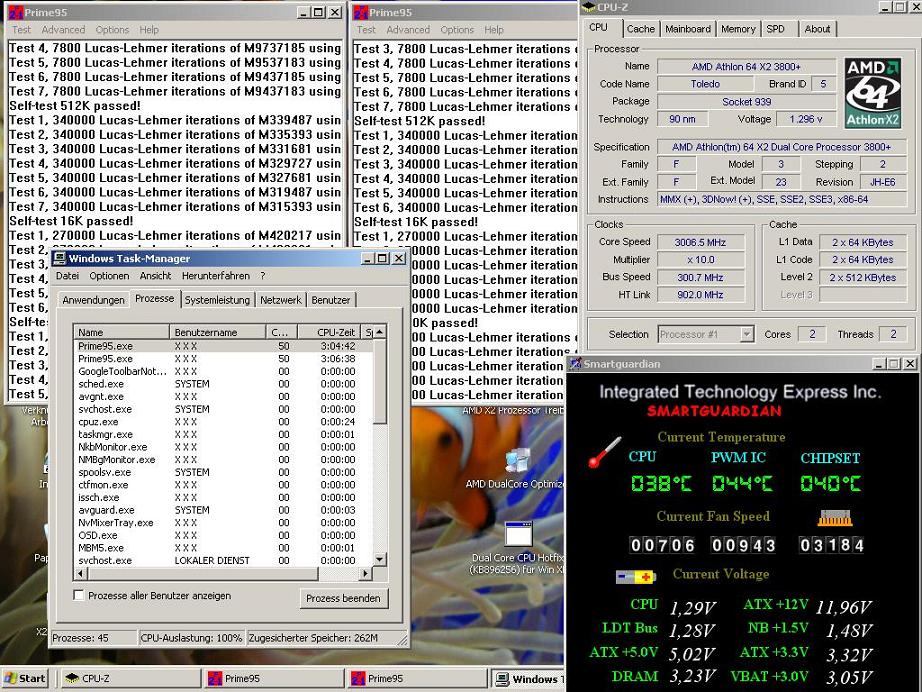Switch to the Benutzer tab

point(330,300)
